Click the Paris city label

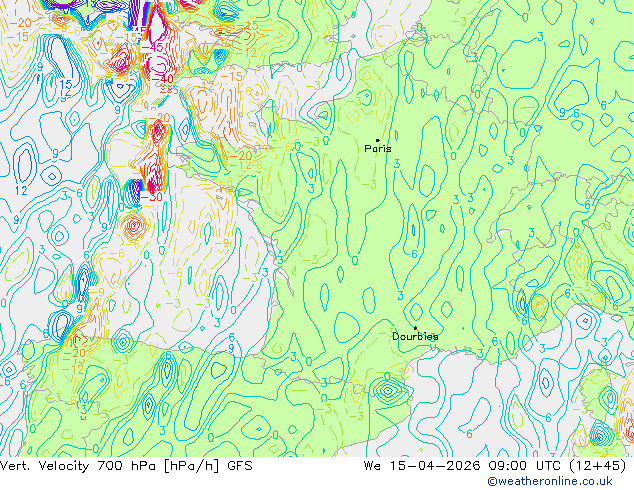tap(378, 148)
